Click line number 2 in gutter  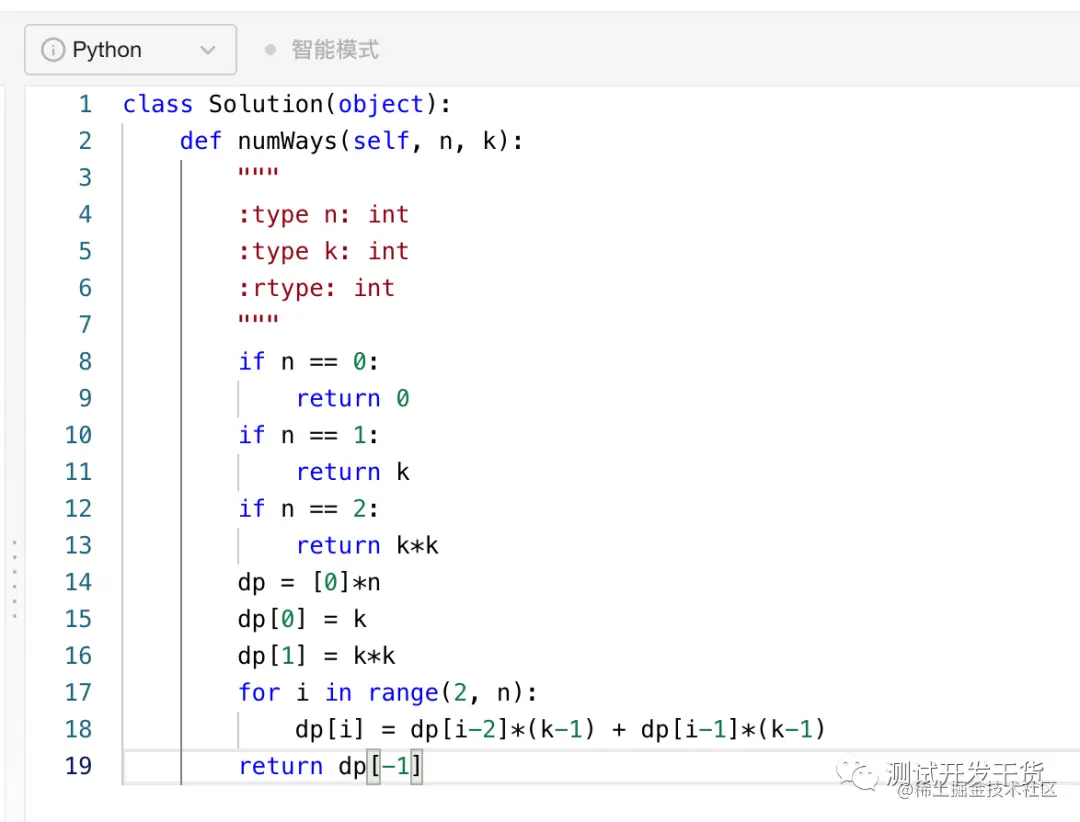[85, 141]
